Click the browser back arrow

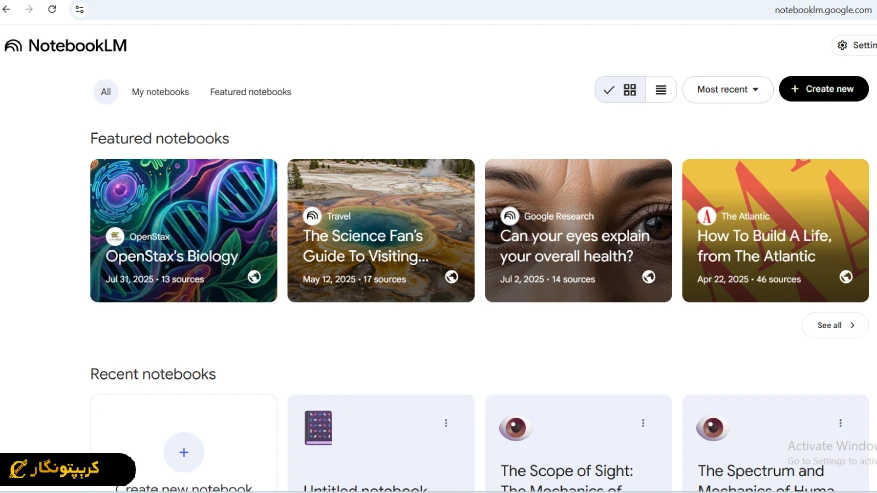(x=8, y=9)
